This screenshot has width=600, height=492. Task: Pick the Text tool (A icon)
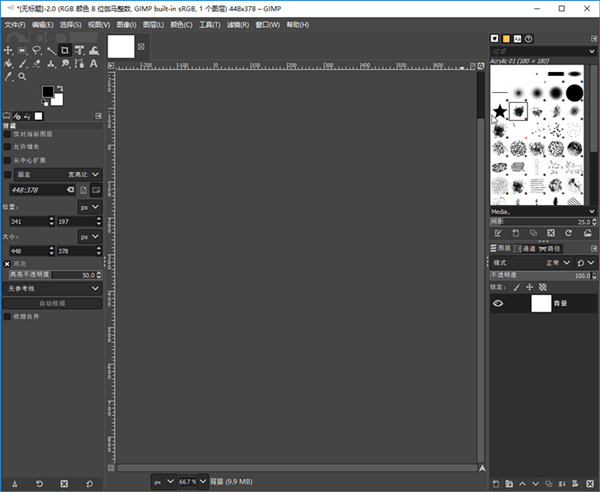click(x=92, y=63)
